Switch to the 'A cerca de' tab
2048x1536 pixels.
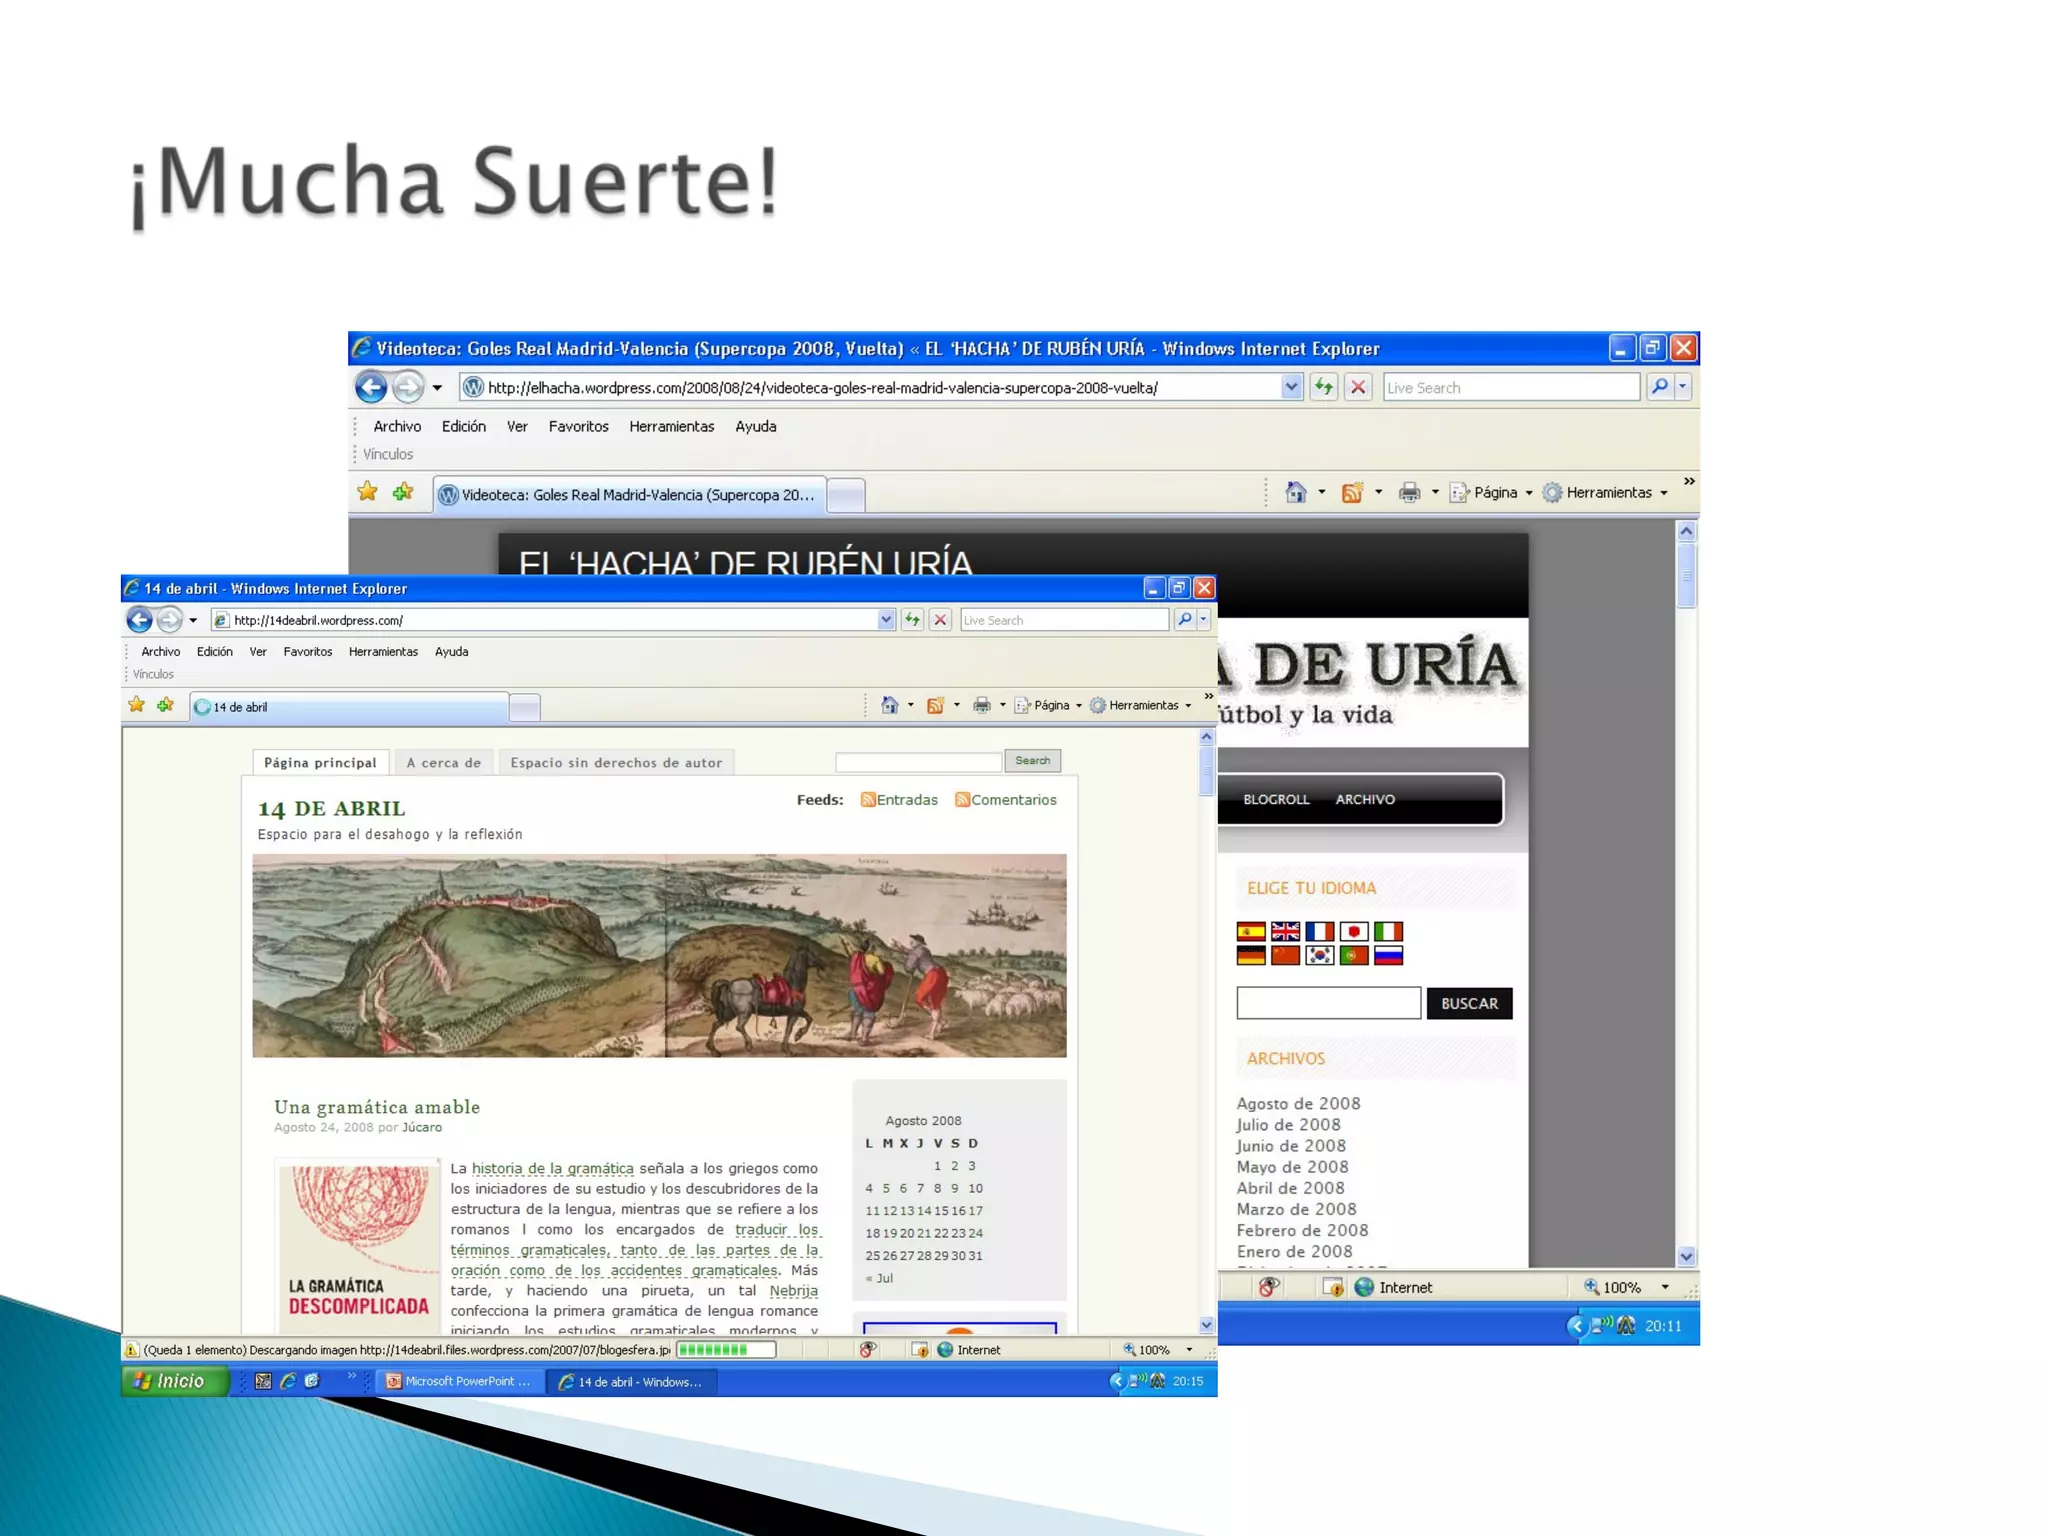click(443, 762)
